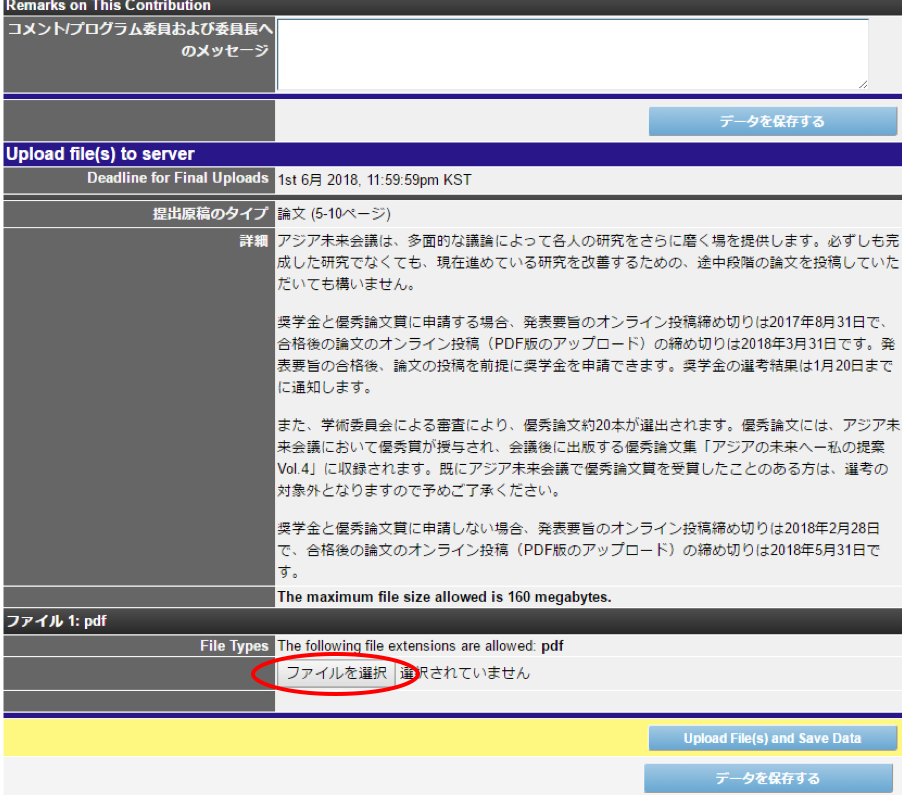Screen dimensions: 902x795
Task: Click the allowed file extensions text
Action: 420,647
